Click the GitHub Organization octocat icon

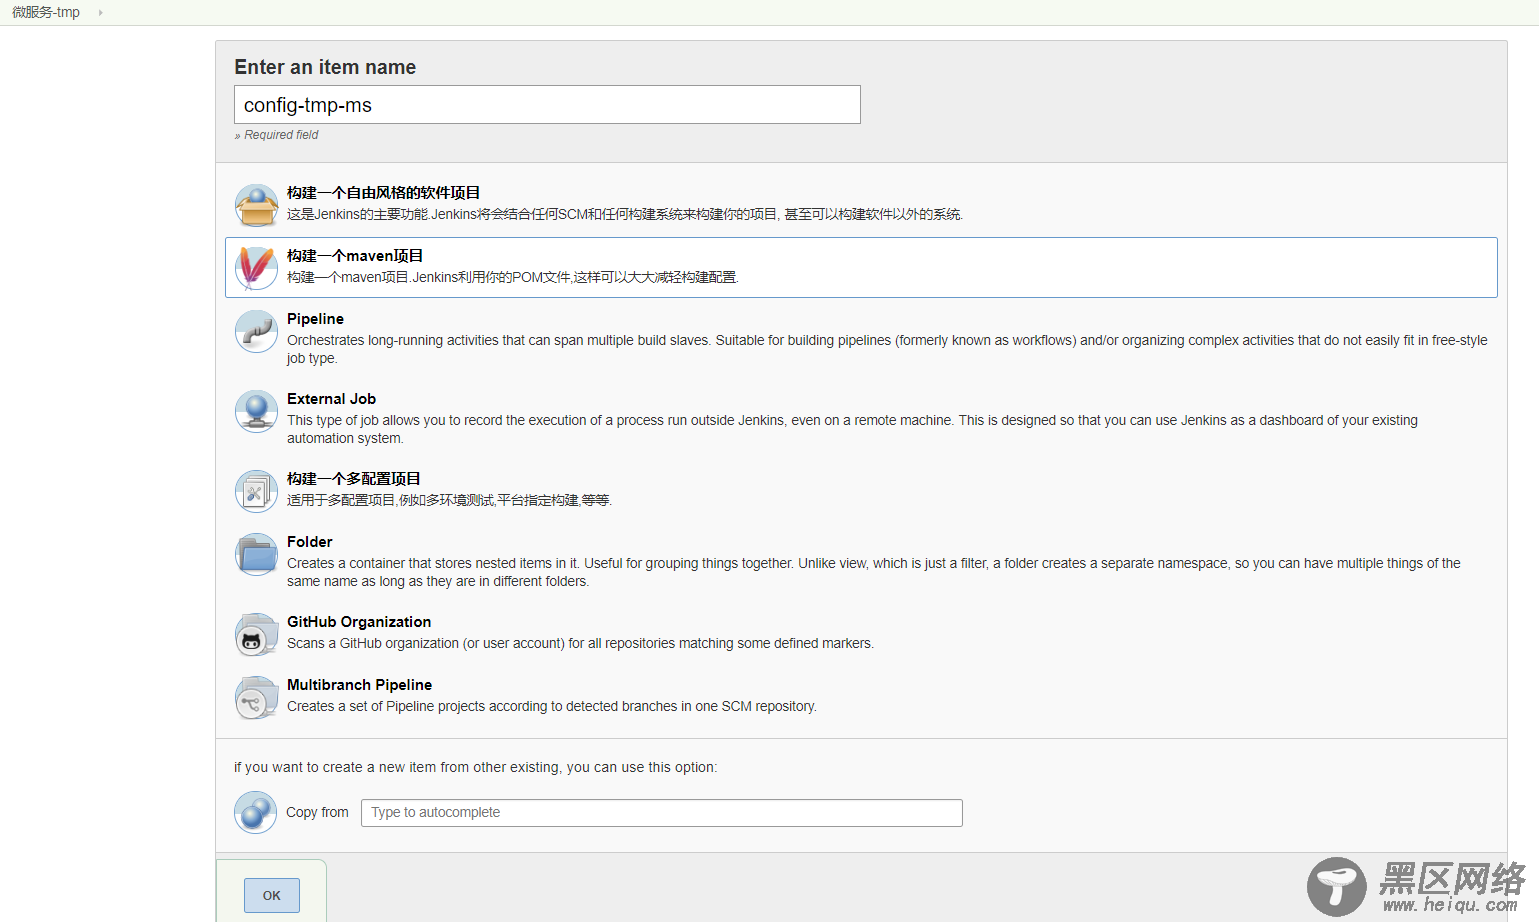click(256, 634)
